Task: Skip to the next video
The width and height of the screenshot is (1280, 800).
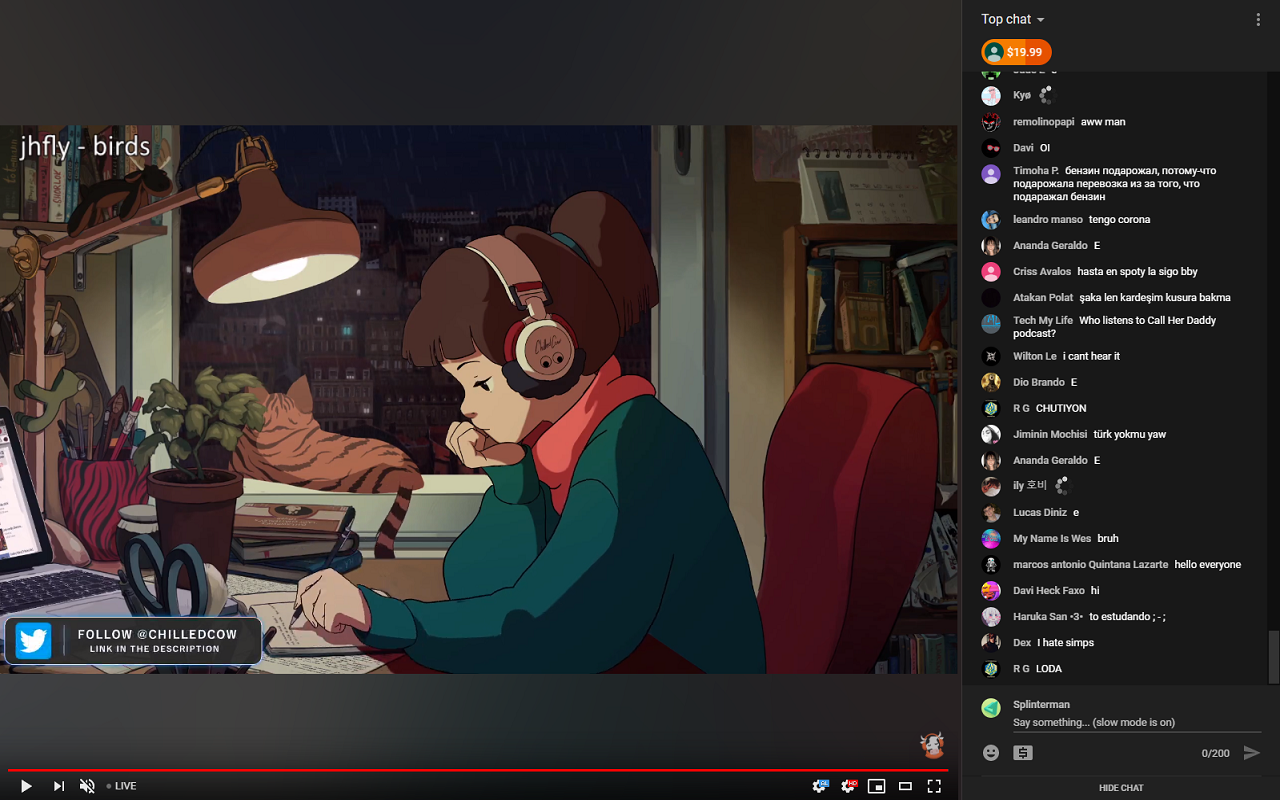Action: (x=58, y=786)
